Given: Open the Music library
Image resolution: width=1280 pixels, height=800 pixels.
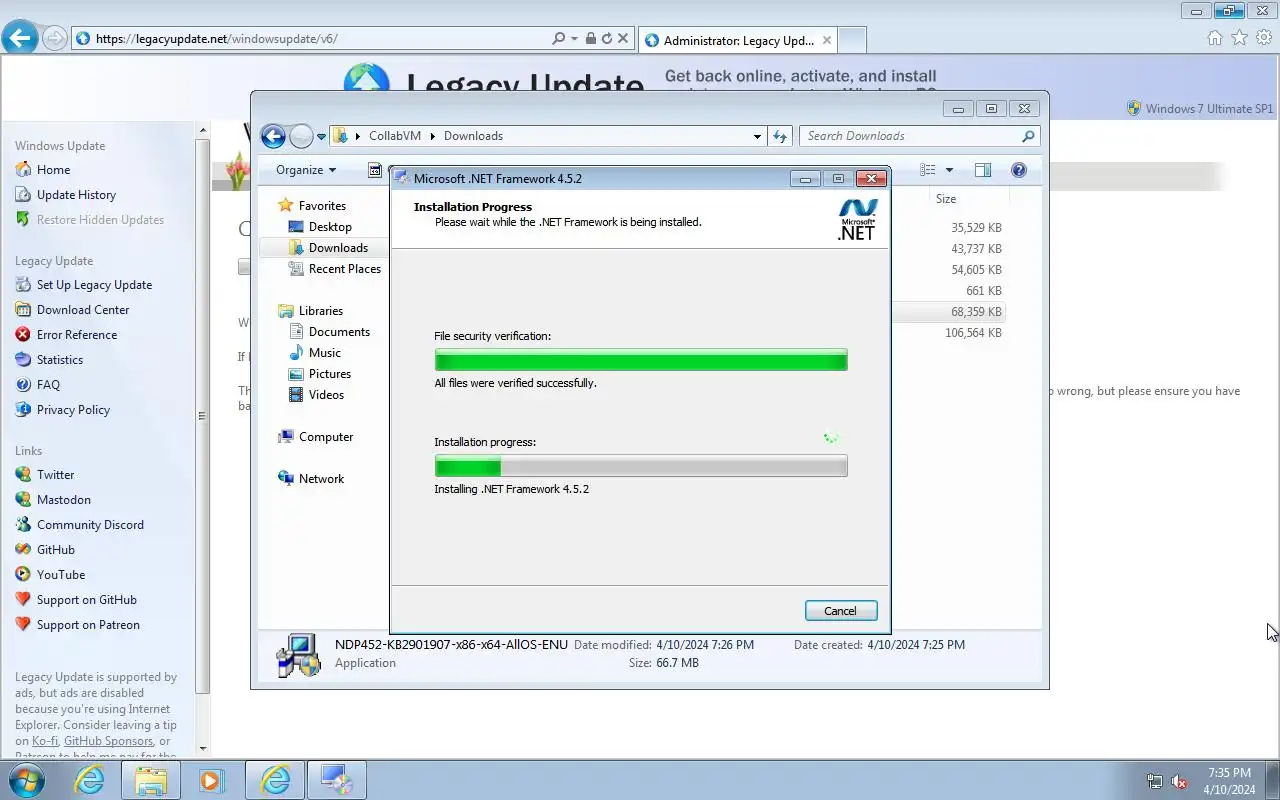Looking at the screenshot, I should pyautogui.click(x=325, y=353).
